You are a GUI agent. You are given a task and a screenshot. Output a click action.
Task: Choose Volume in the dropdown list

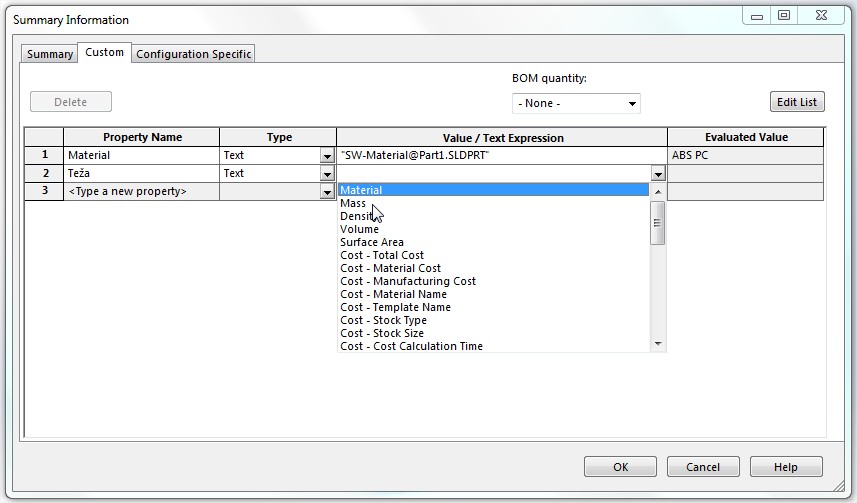coord(359,229)
